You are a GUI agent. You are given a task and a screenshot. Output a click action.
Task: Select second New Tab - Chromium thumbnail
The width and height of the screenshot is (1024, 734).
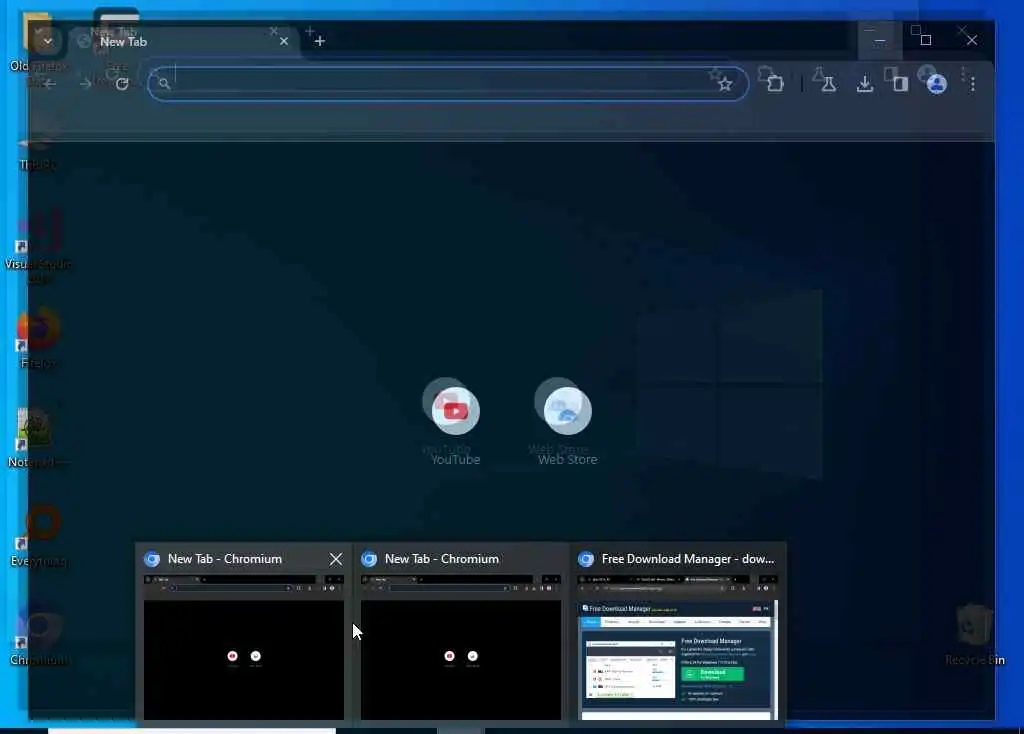pos(460,647)
